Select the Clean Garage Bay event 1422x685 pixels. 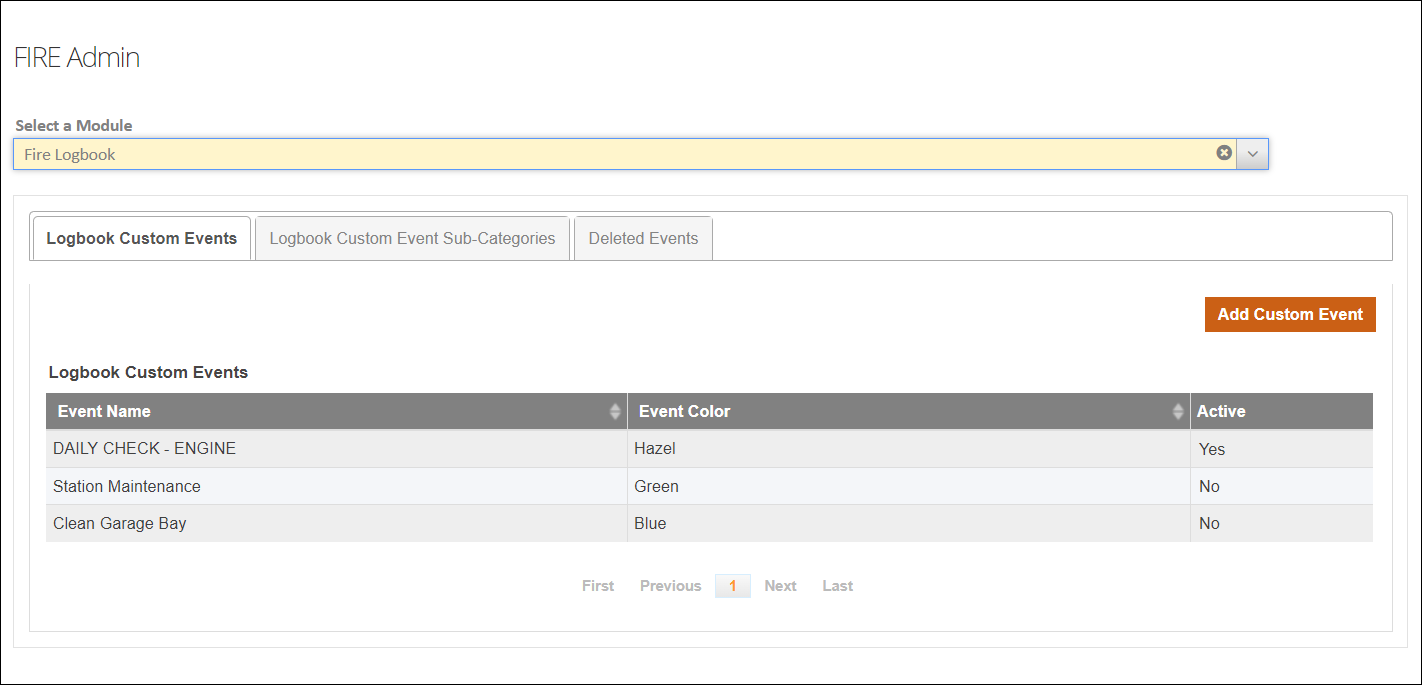[x=120, y=523]
